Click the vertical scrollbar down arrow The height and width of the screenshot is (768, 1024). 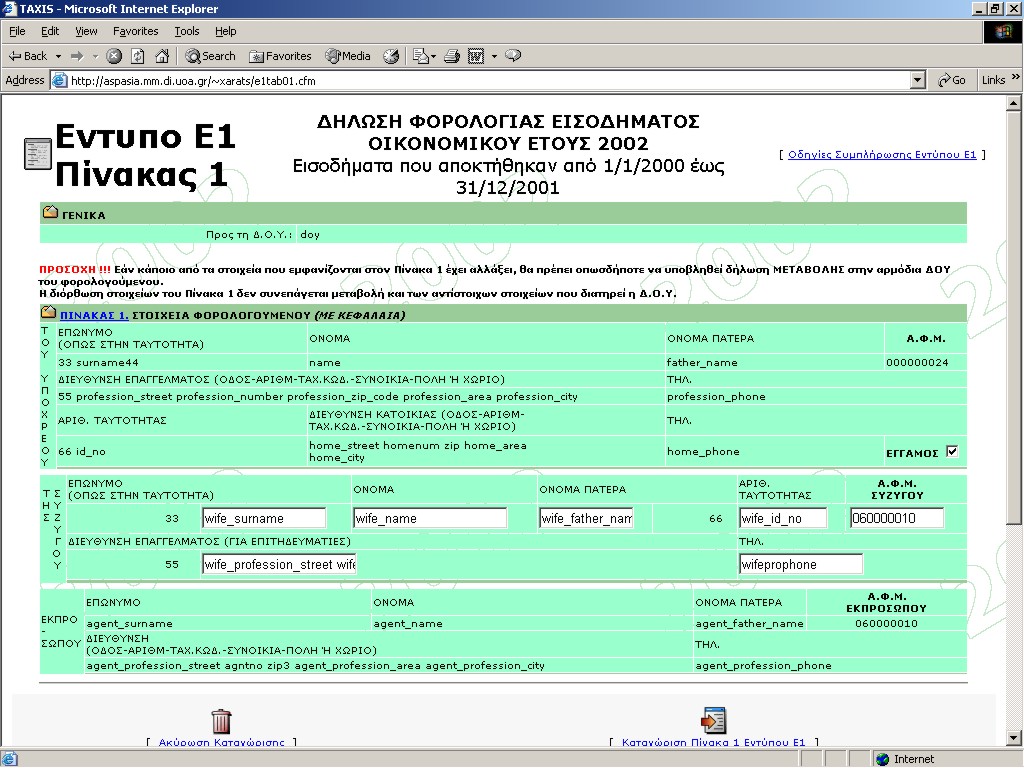tap(1014, 739)
